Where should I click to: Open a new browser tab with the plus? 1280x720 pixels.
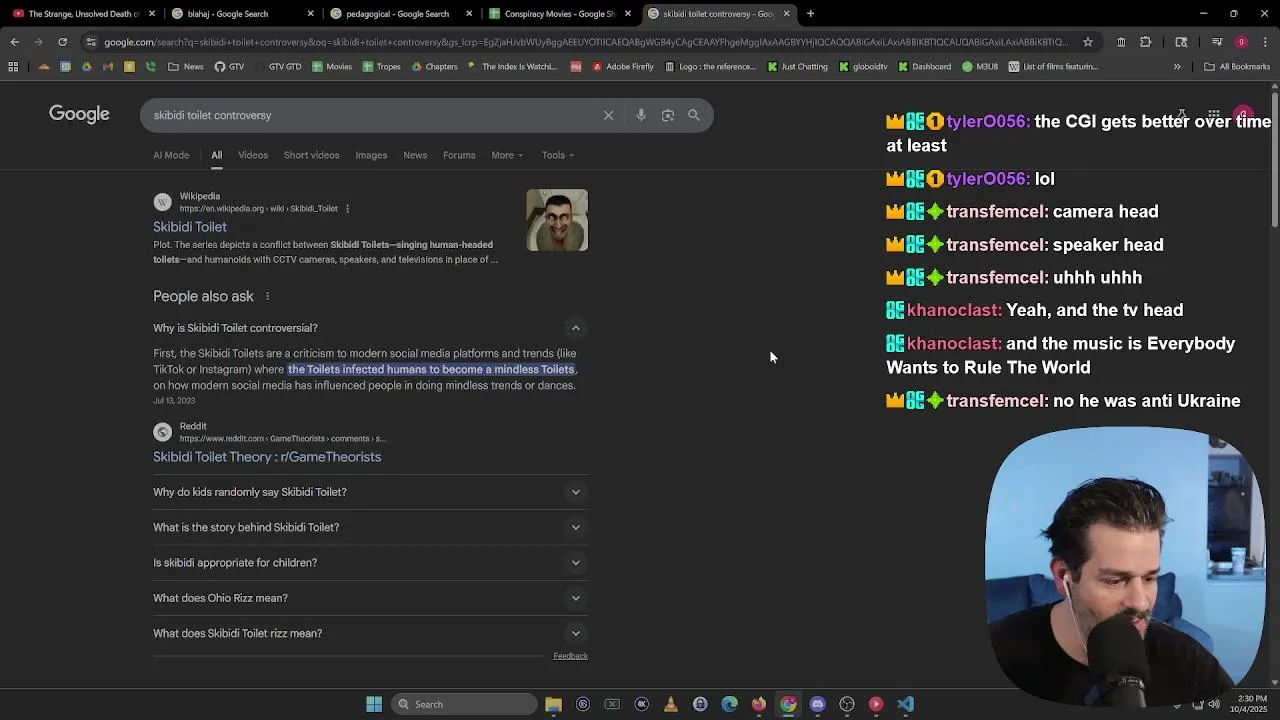pyautogui.click(x=810, y=14)
